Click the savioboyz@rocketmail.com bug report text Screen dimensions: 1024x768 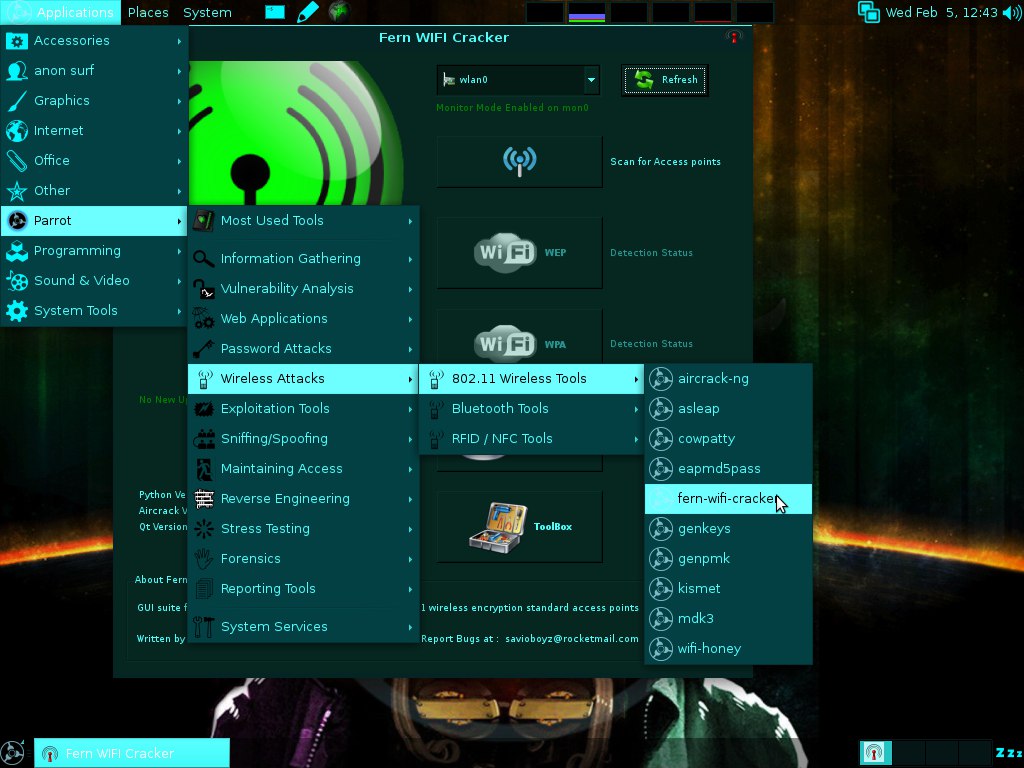[571, 639]
